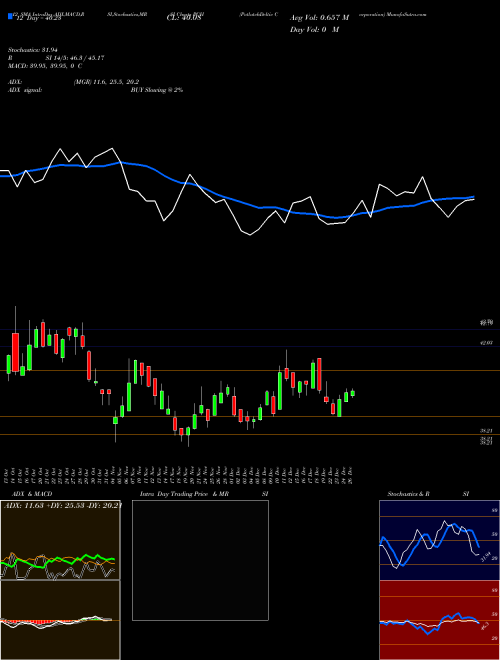This screenshot has height=660, width=500.
Task: Select the 'Day Vol: 0 M' value
Action: point(314,29)
